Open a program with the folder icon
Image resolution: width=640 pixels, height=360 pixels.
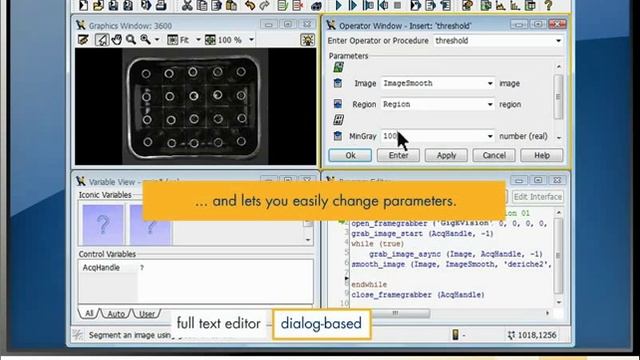coord(98,5)
